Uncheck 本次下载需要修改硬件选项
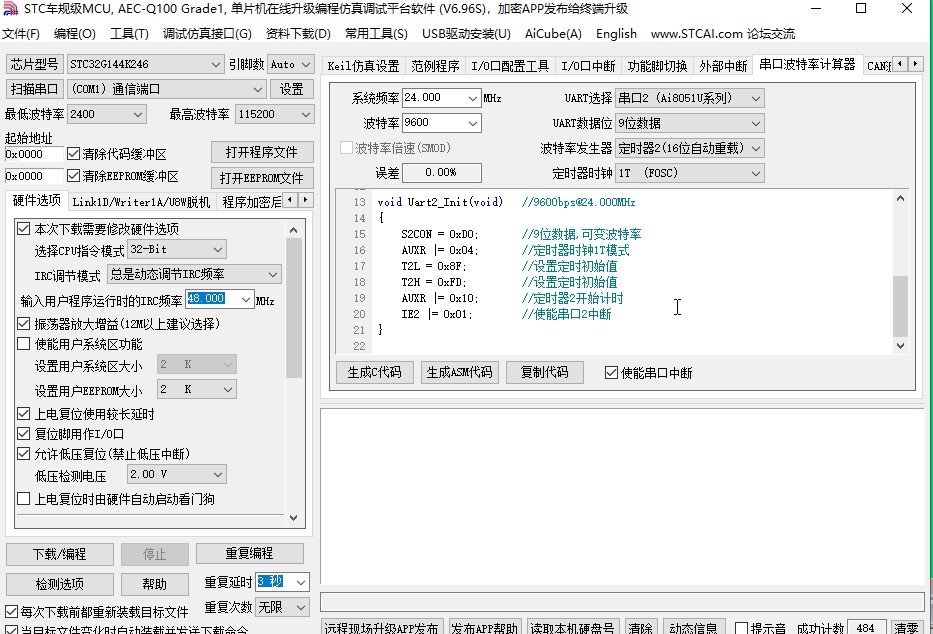933x634 pixels. 23,229
